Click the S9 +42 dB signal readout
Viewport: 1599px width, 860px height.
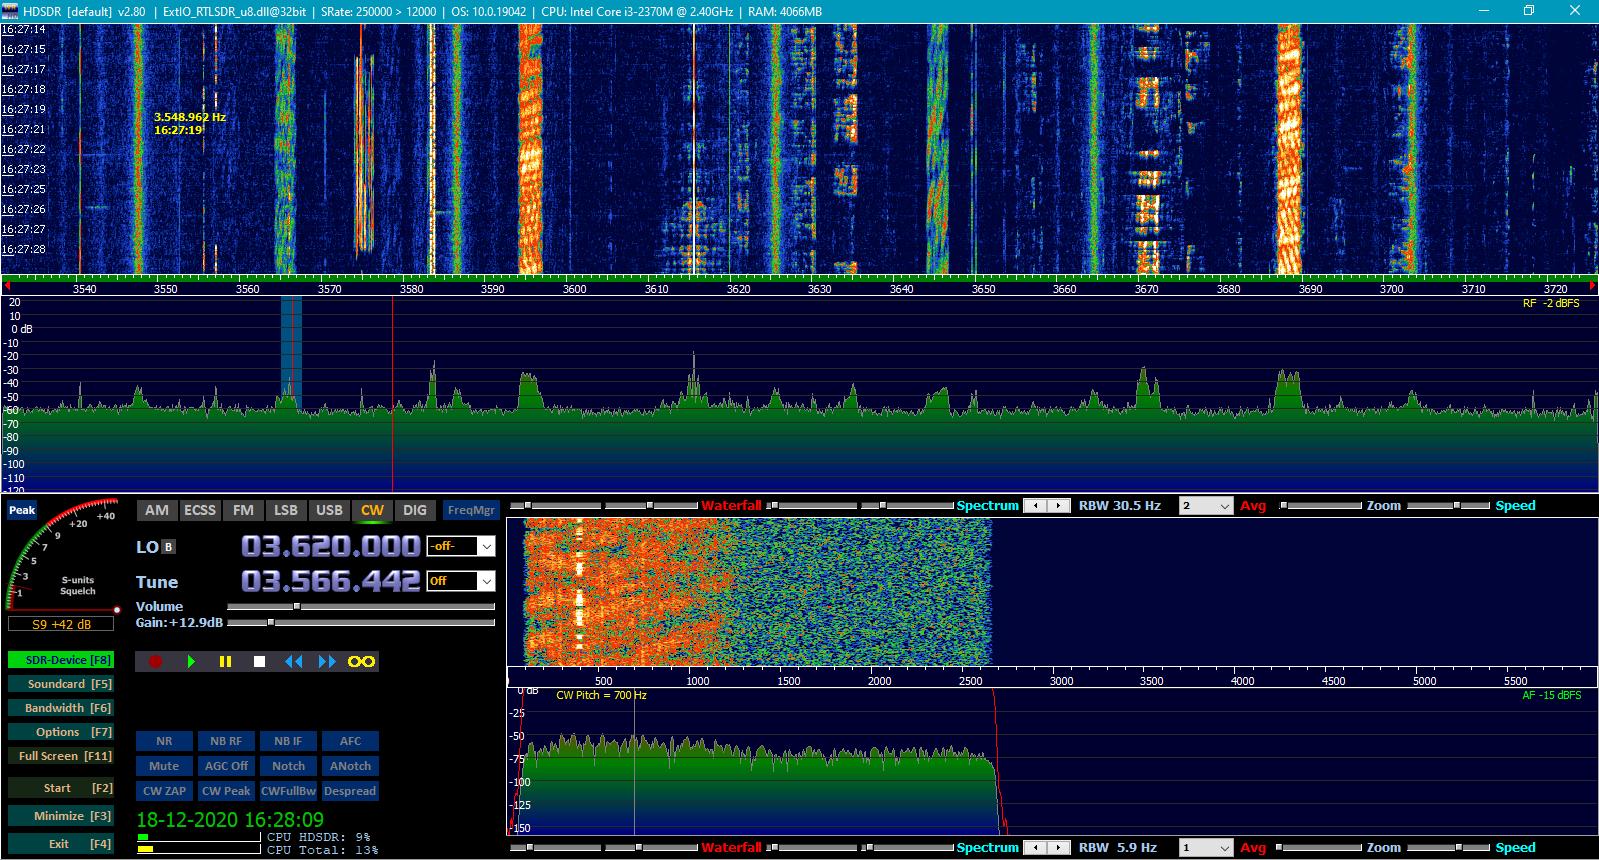tap(61, 624)
